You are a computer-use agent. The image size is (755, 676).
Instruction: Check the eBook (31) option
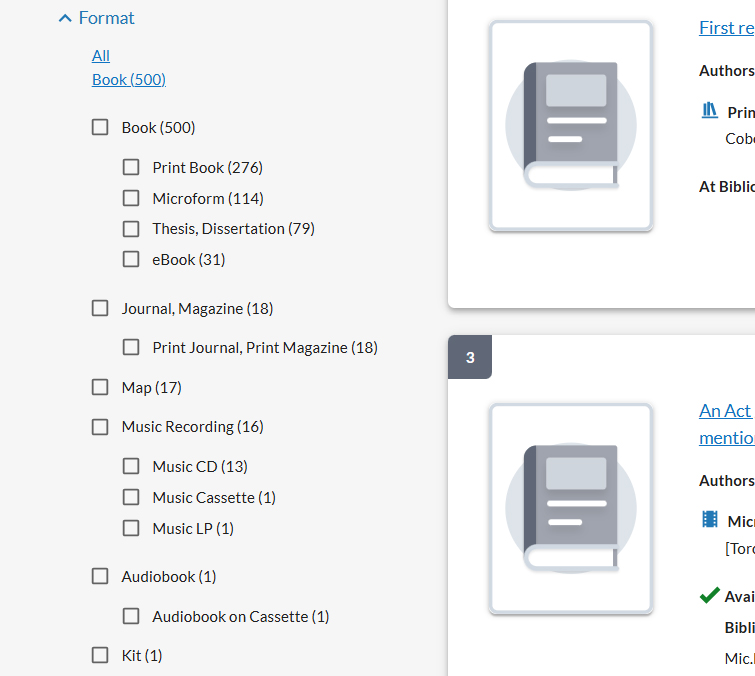[x=131, y=259]
